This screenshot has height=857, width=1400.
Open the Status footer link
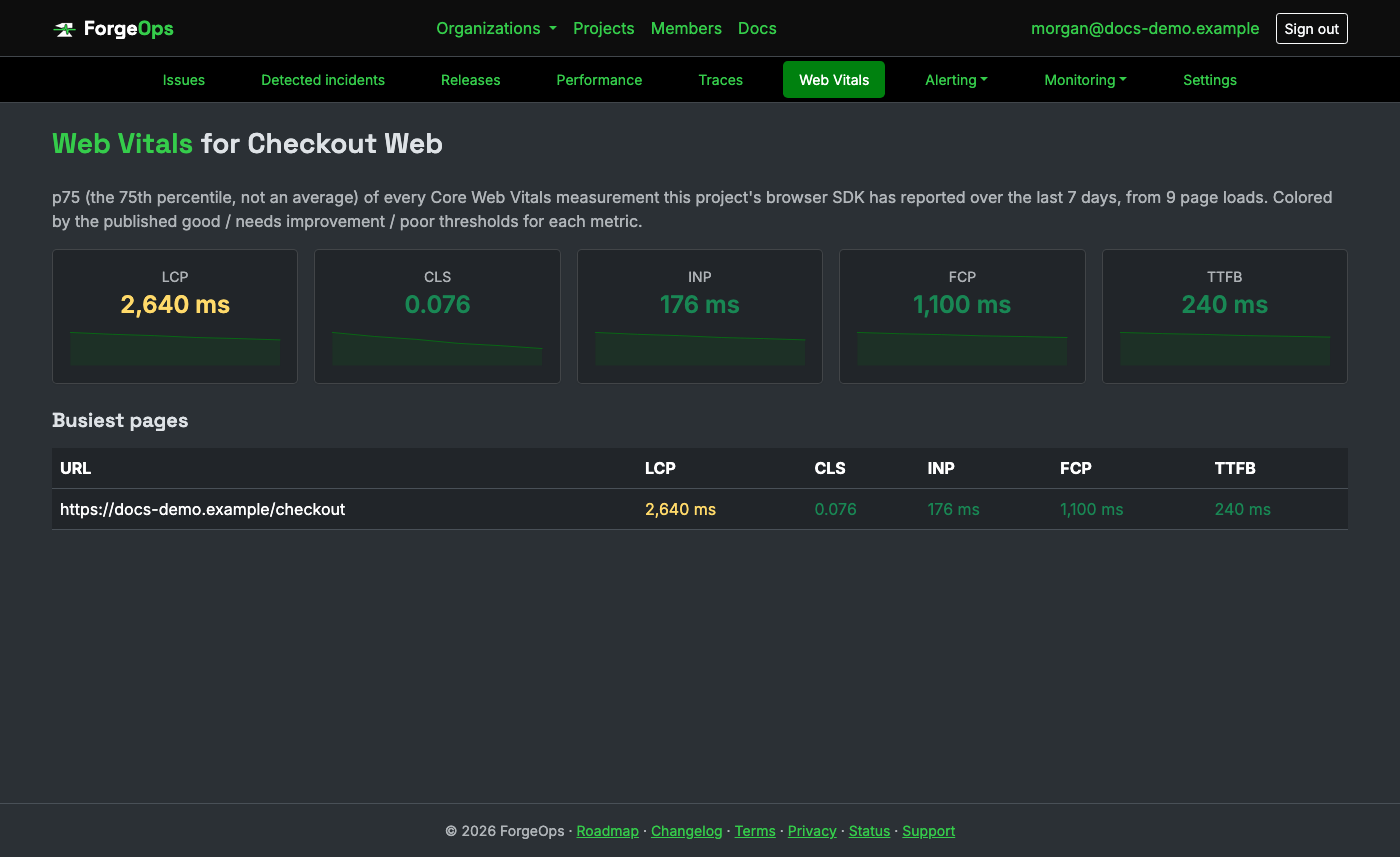pyautogui.click(x=869, y=831)
